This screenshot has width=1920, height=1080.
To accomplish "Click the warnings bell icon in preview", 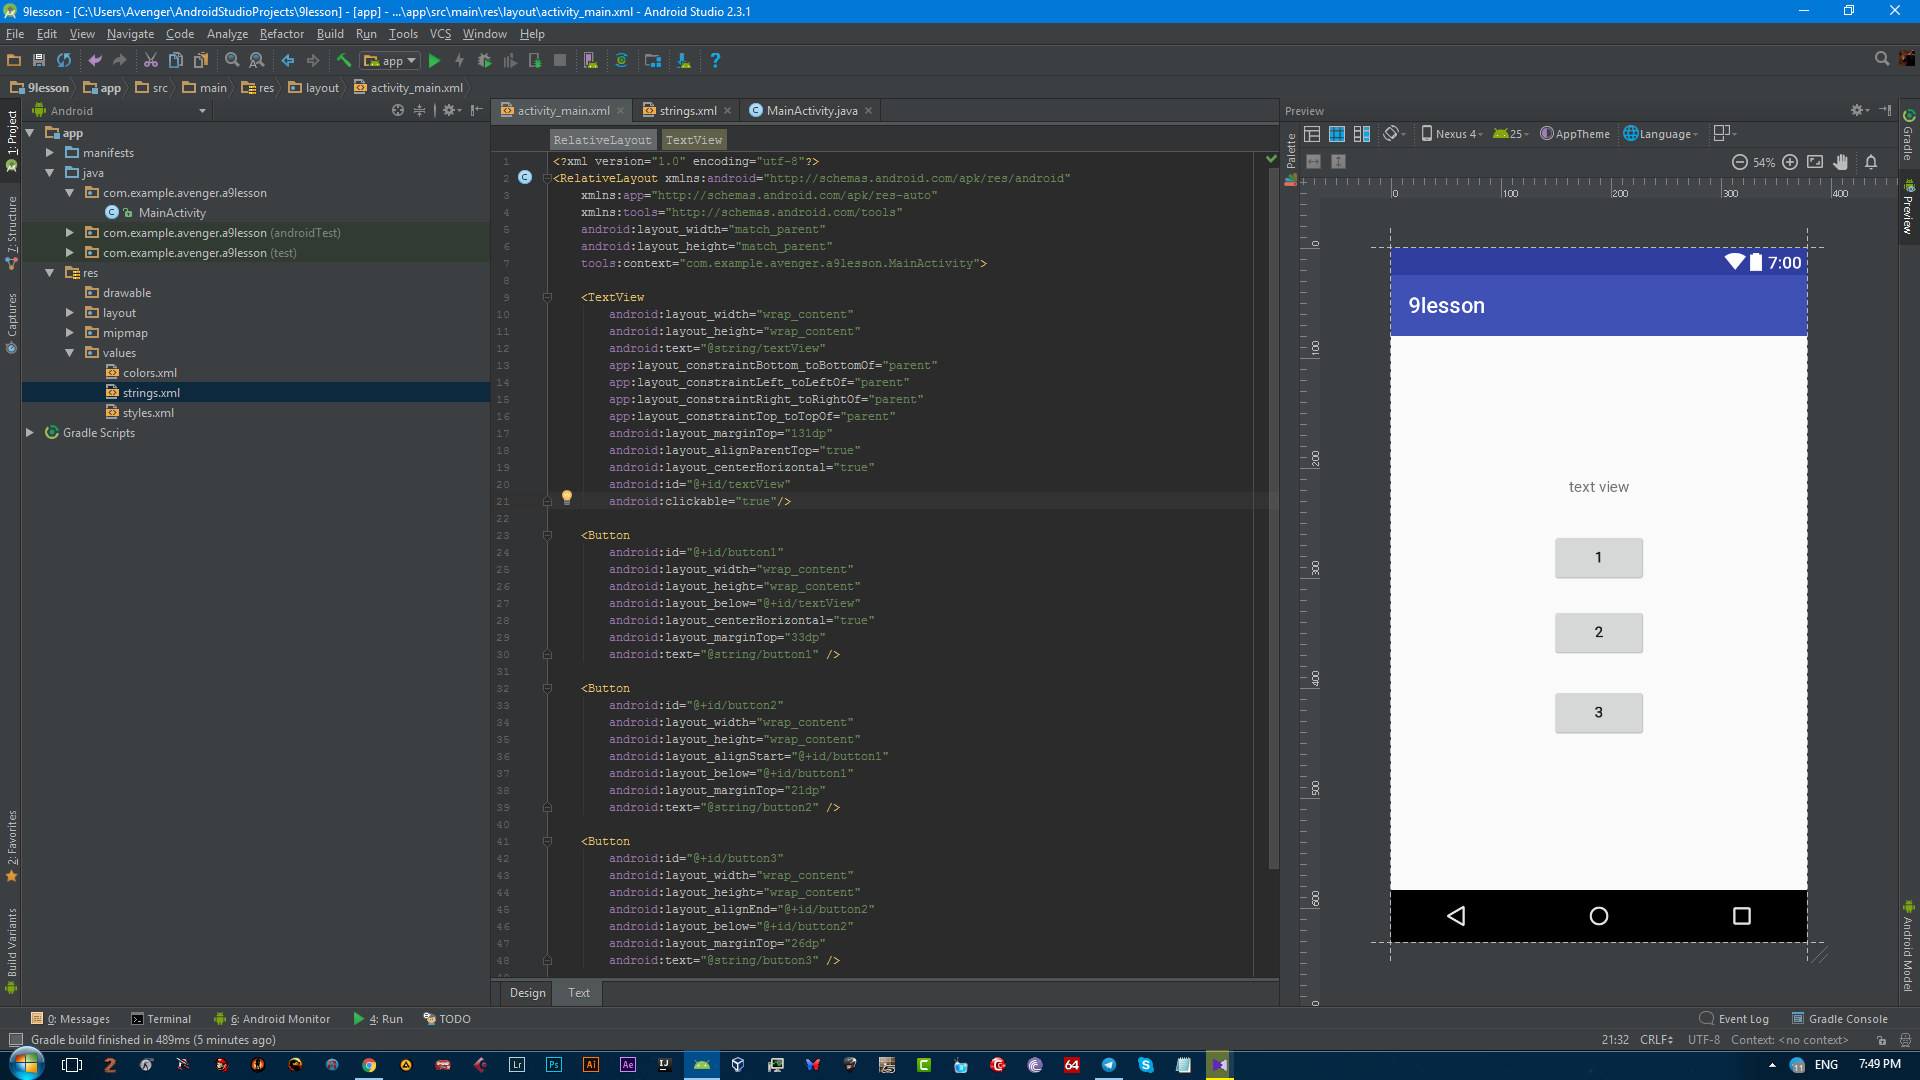I will tap(1871, 162).
